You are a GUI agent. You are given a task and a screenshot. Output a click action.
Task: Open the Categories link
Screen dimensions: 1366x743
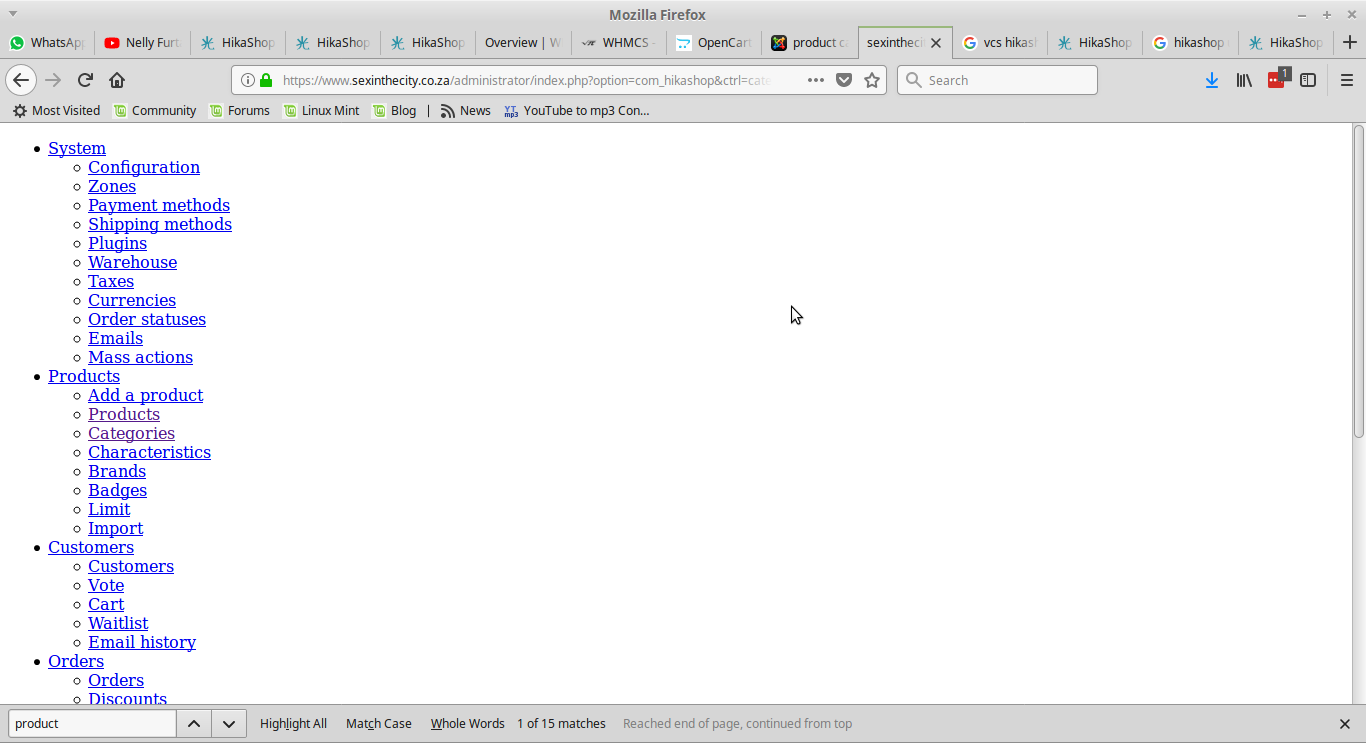(x=131, y=433)
